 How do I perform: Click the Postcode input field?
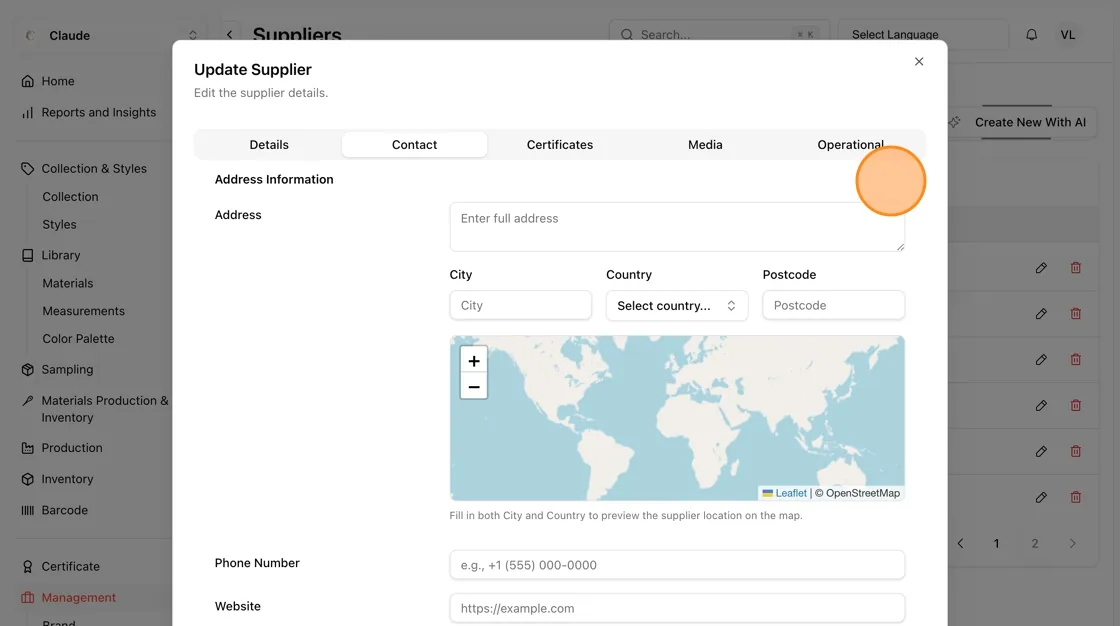(x=834, y=306)
